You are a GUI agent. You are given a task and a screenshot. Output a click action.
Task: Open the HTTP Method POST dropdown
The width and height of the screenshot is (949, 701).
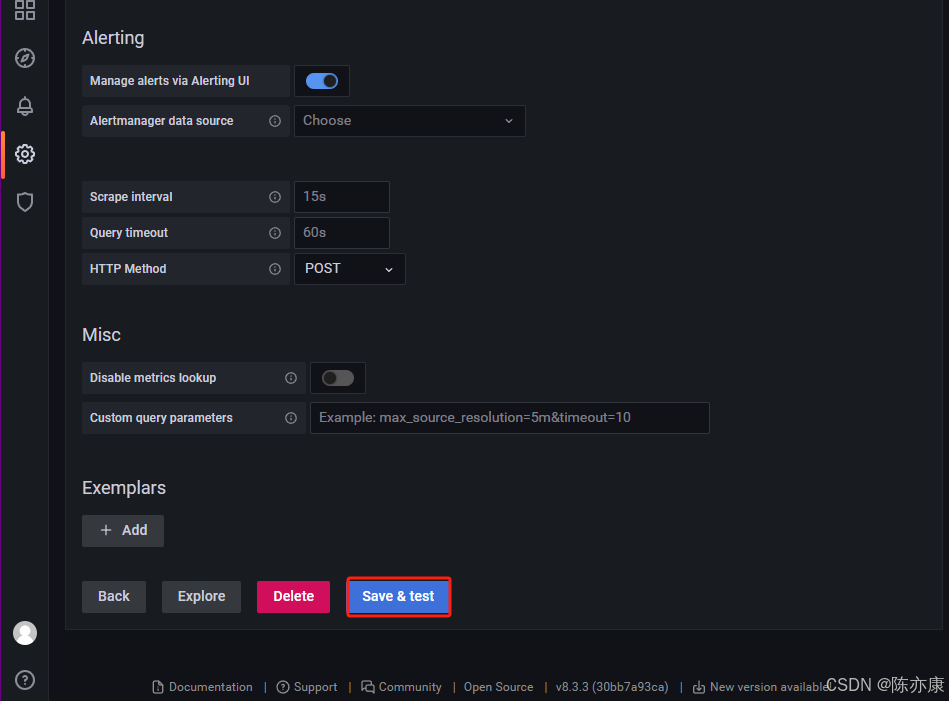pyautogui.click(x=350, y=269)
